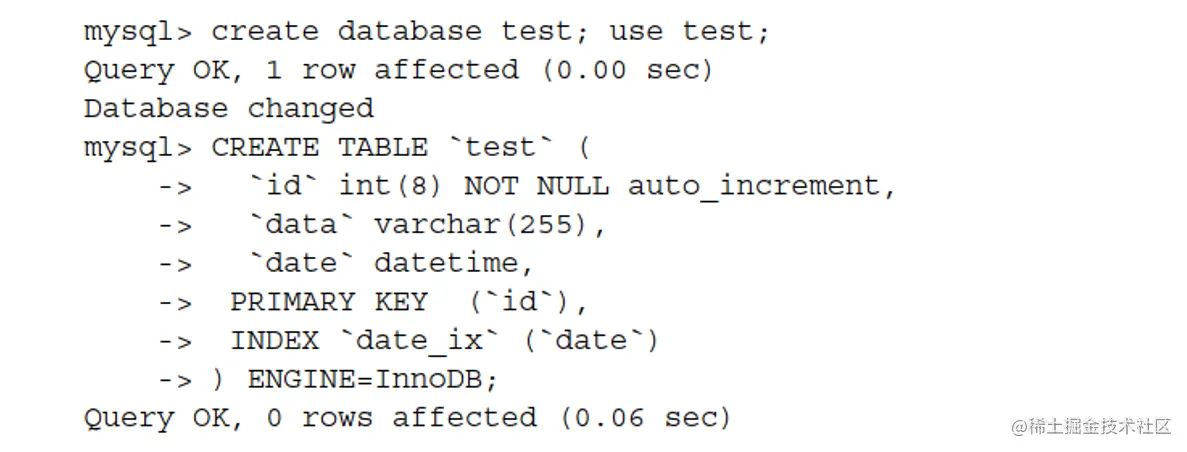Click the `date_ix` index name
1187x452 pixels.
tap(419, 341)
